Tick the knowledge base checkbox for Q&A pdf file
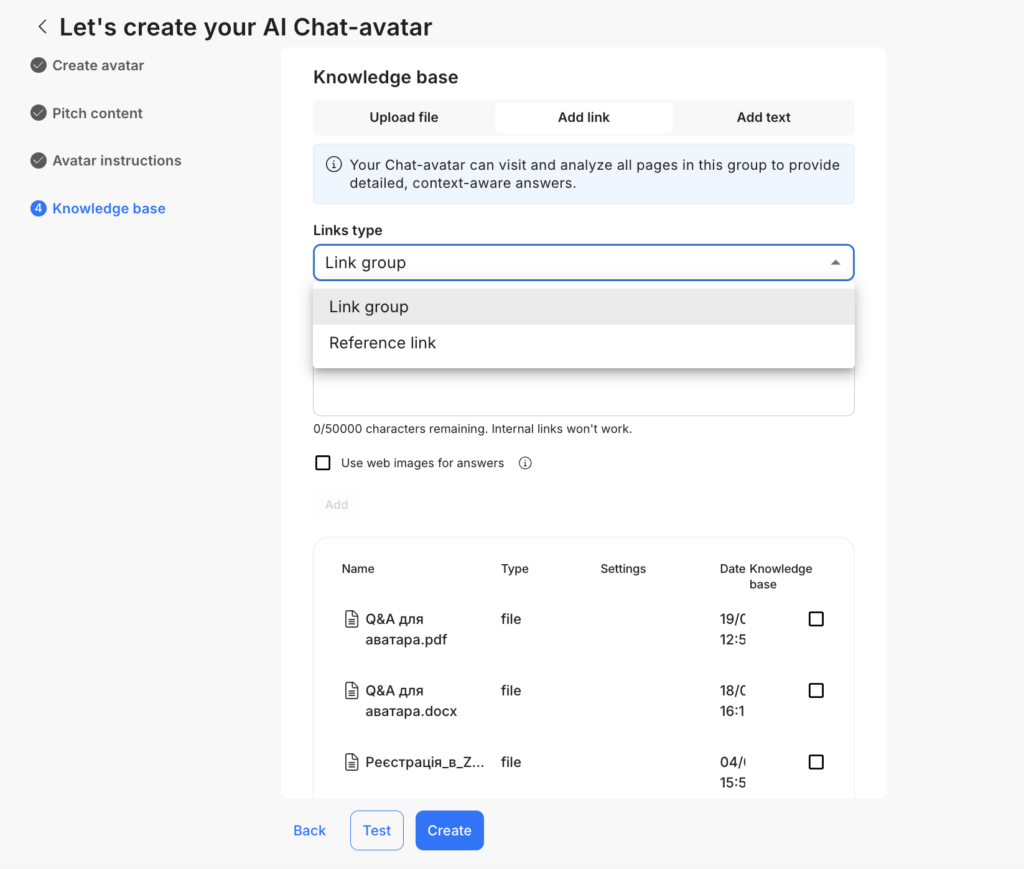The height and width of the screenshot is (869, 1024). (816, 619)
